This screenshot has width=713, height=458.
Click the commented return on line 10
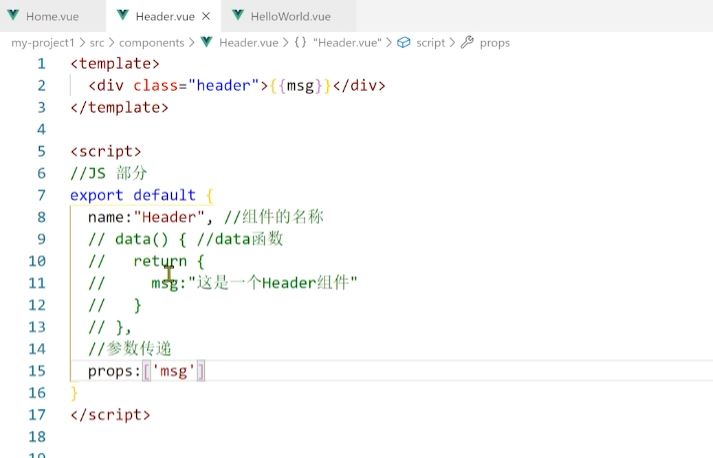pyautogui.click(x=160, y=261)
